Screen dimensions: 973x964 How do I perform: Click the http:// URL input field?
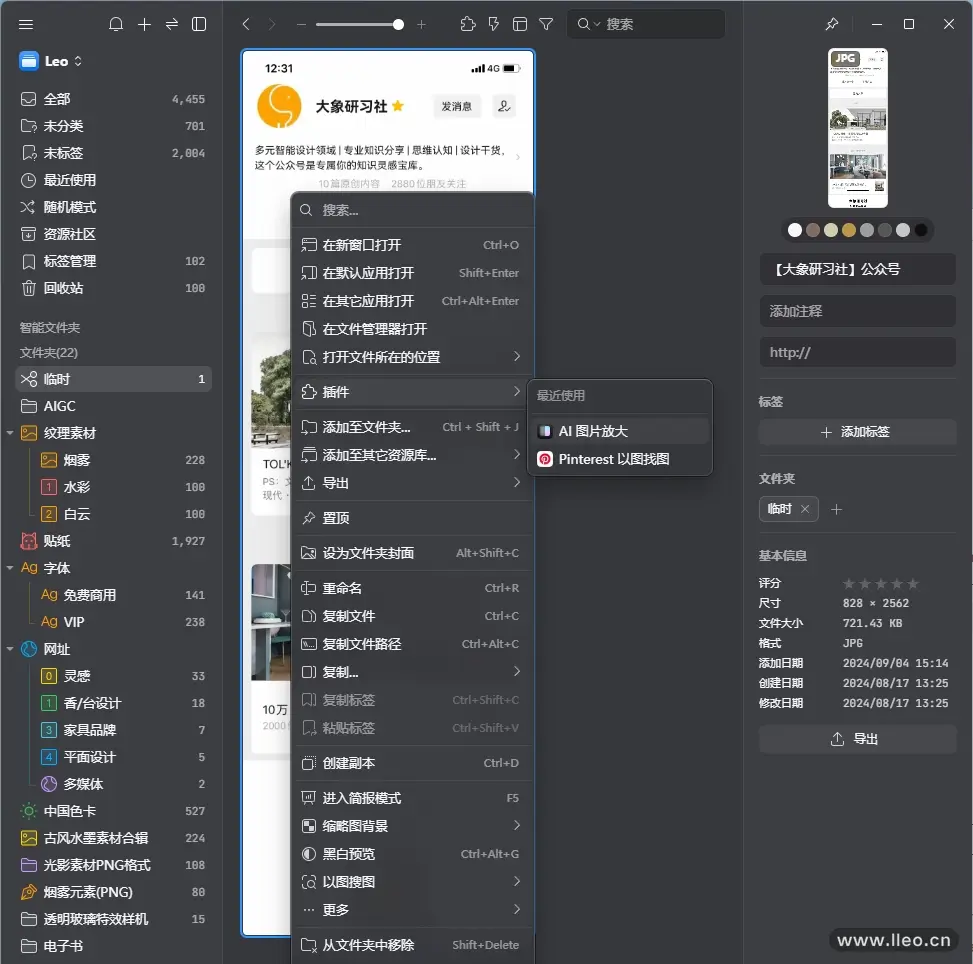tap(857, 352)
